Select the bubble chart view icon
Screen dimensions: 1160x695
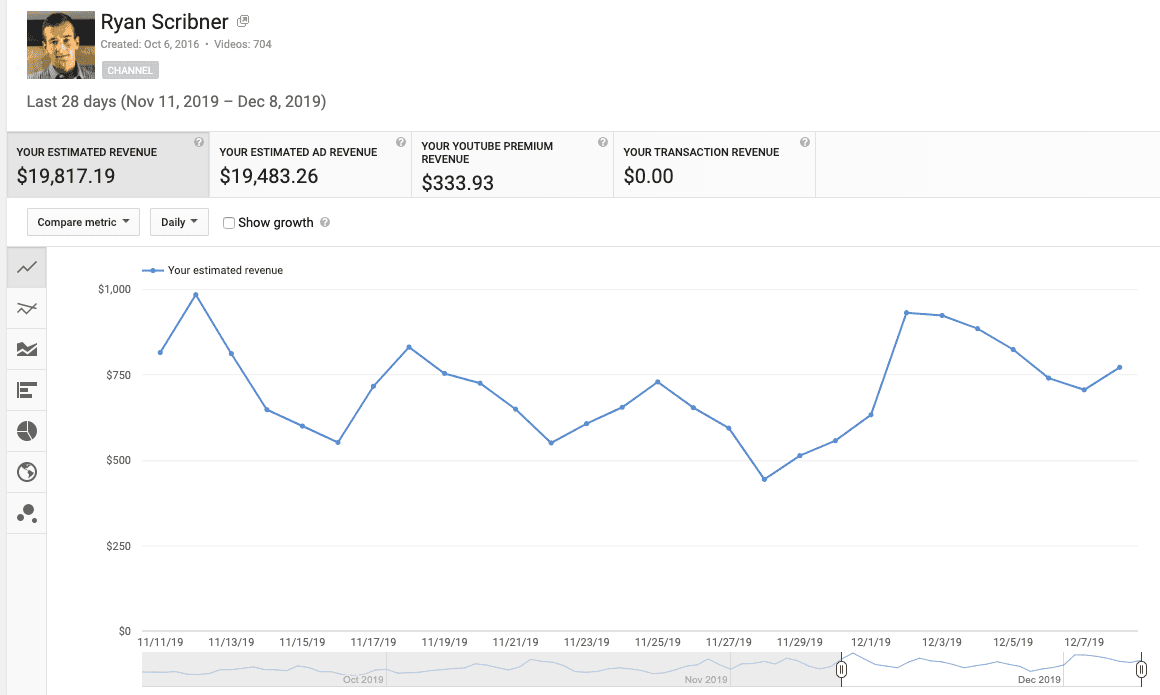26,513
